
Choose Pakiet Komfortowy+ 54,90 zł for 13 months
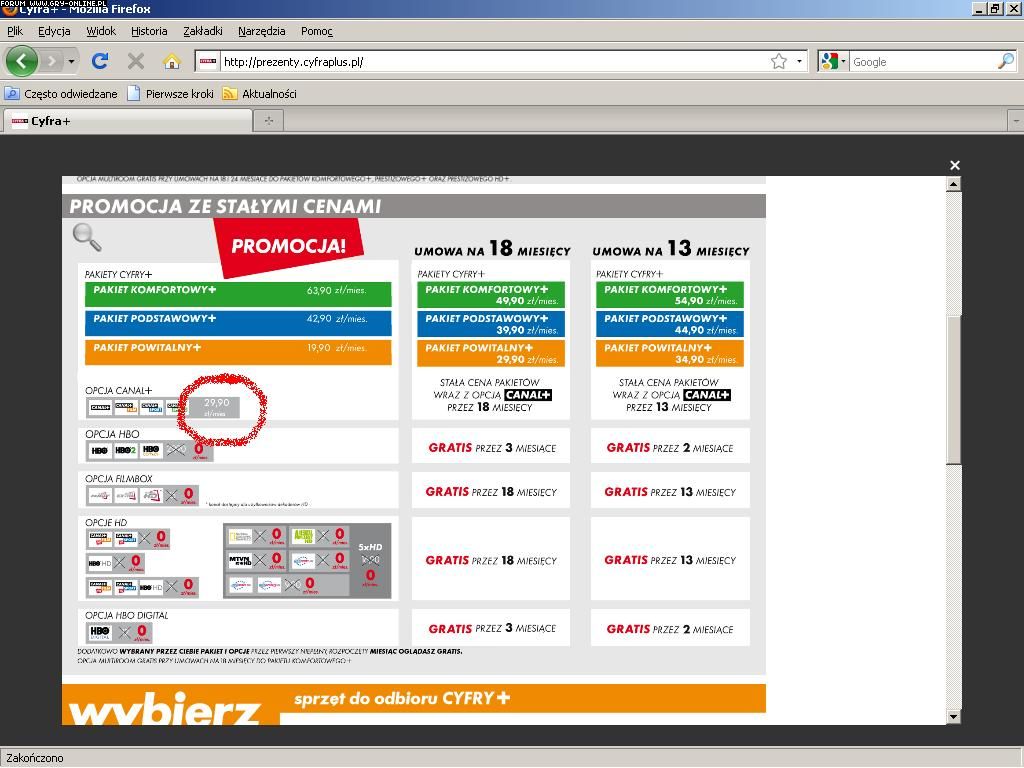coord(670,295)
